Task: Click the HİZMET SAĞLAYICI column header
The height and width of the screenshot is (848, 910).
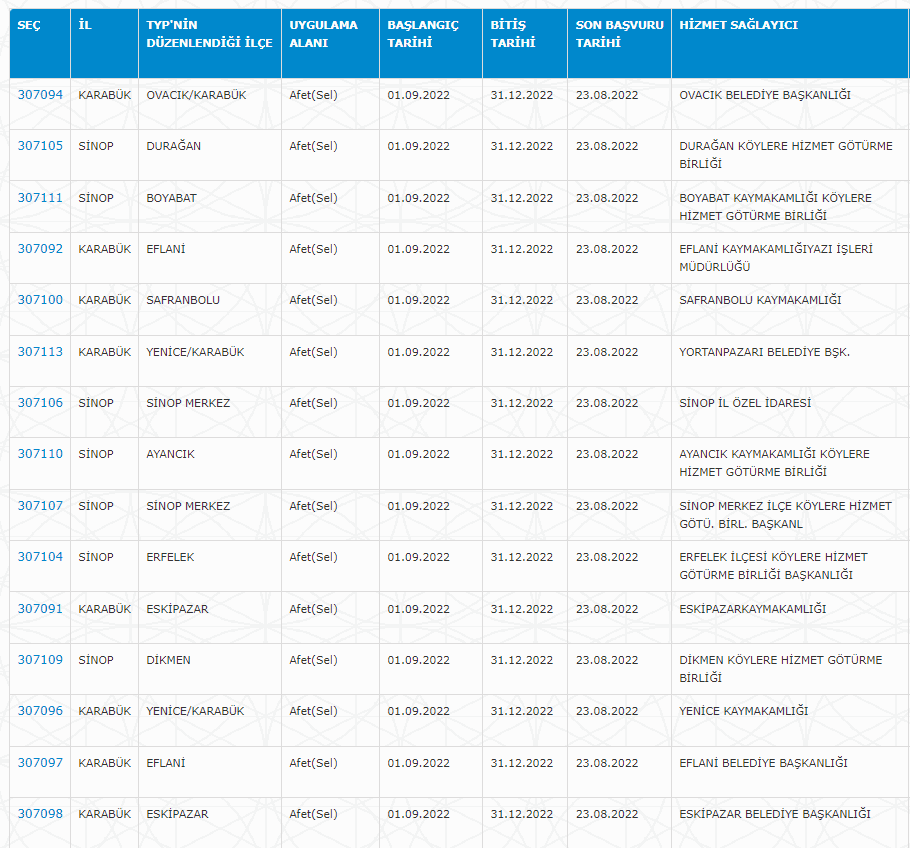Action: [x=790, y=43]
